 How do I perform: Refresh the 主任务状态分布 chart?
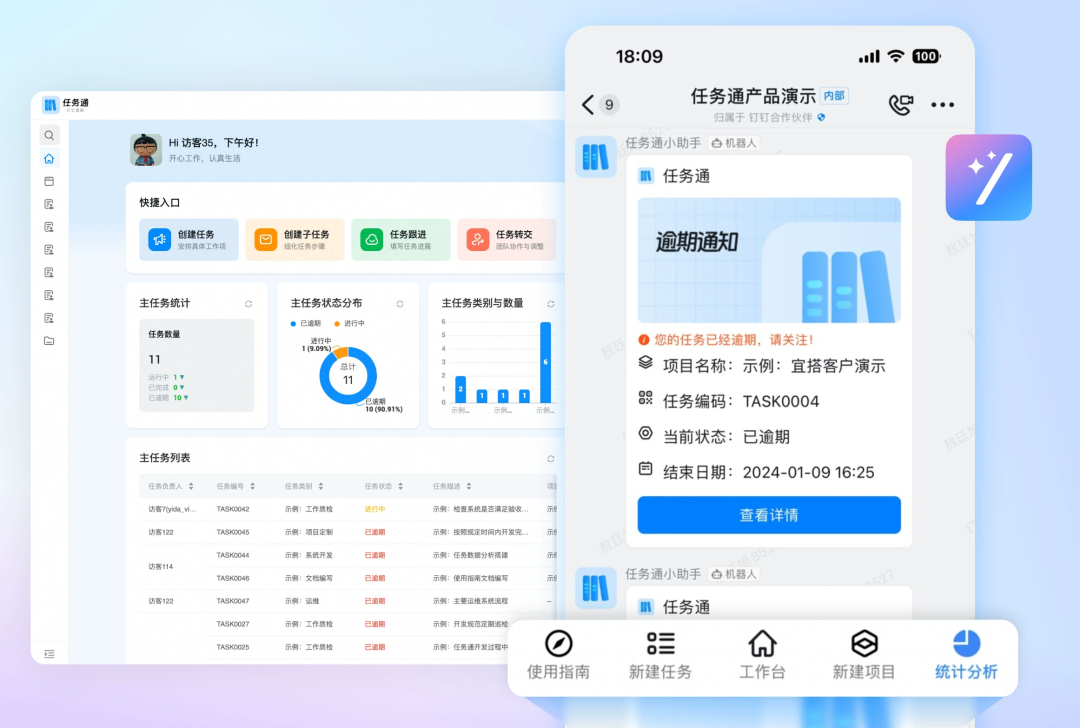pos(399,304)
